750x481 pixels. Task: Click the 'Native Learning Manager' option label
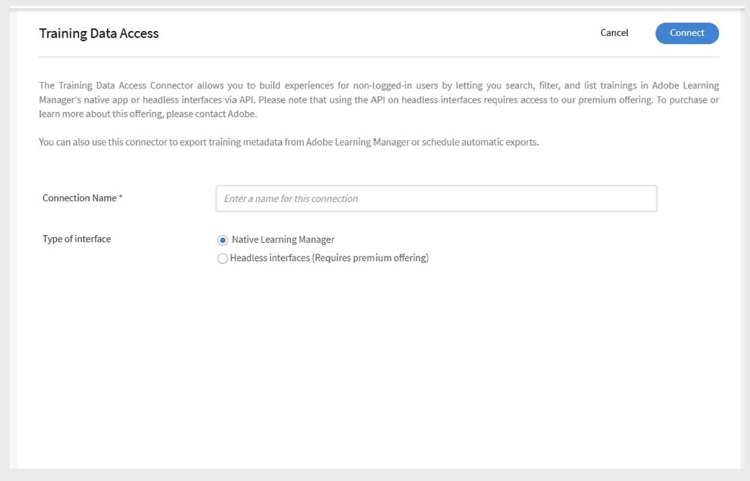(x=283, y=240)
